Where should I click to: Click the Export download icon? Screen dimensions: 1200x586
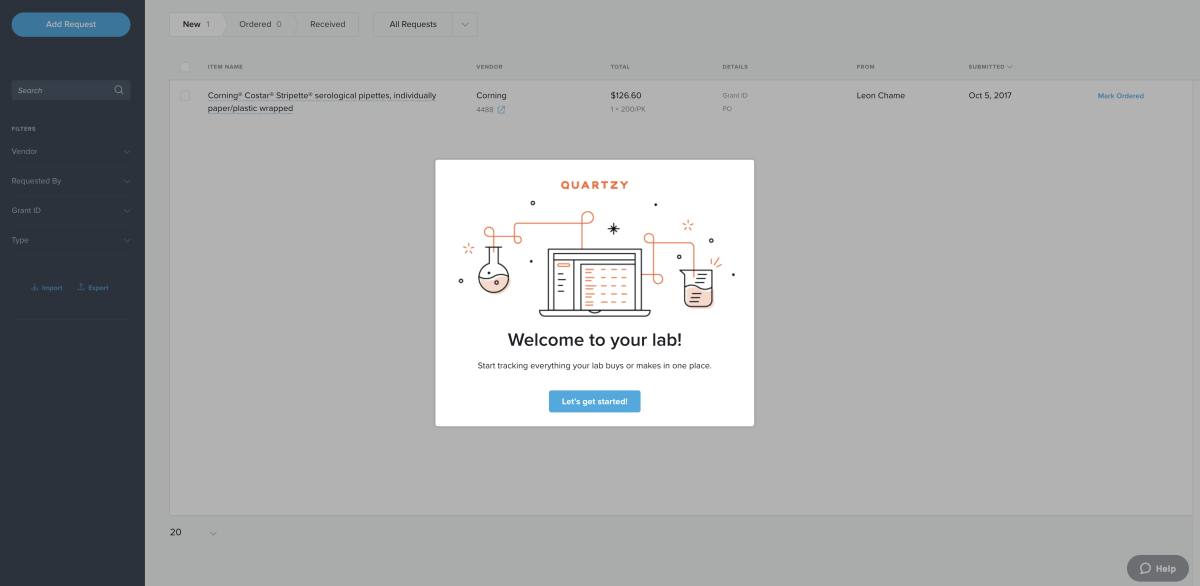coord(82,287)
